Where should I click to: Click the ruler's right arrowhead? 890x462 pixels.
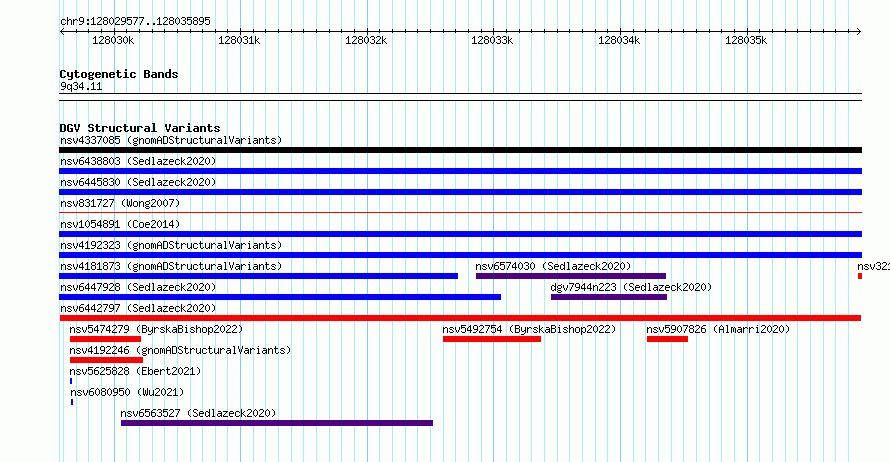click(x=859, y=32)
